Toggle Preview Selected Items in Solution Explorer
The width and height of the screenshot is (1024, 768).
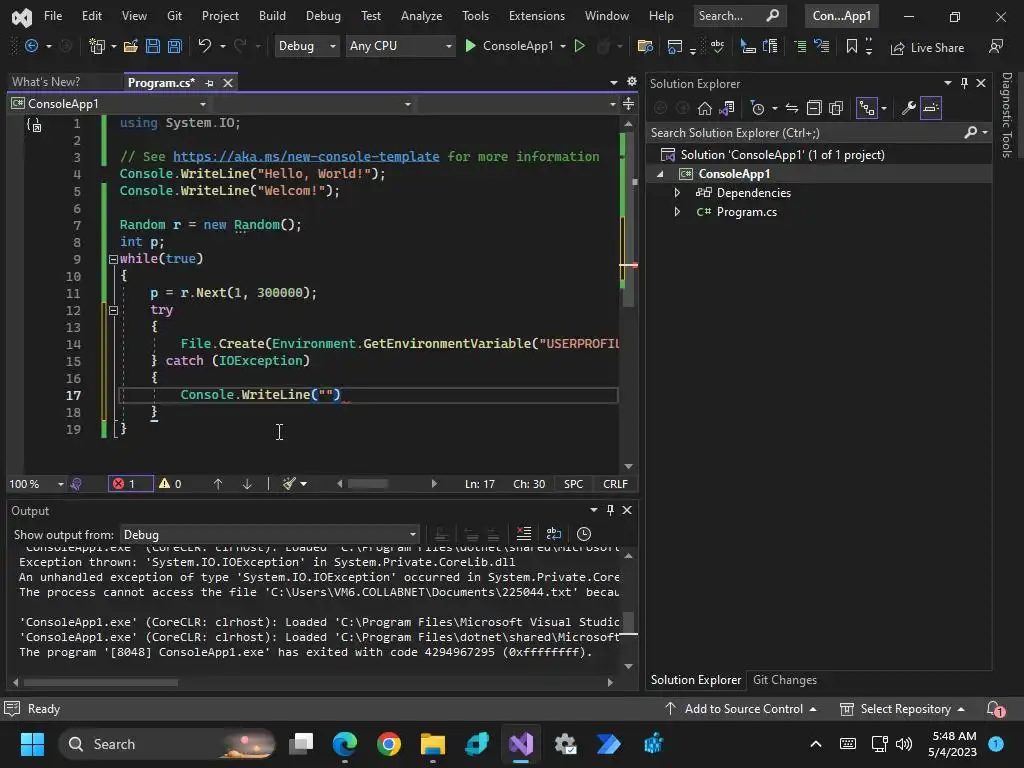(931, 108)
